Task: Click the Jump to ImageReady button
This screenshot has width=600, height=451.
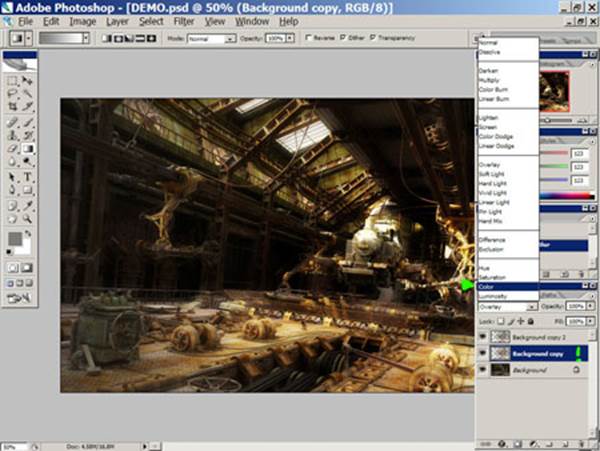Action: (x=18, y=298)
